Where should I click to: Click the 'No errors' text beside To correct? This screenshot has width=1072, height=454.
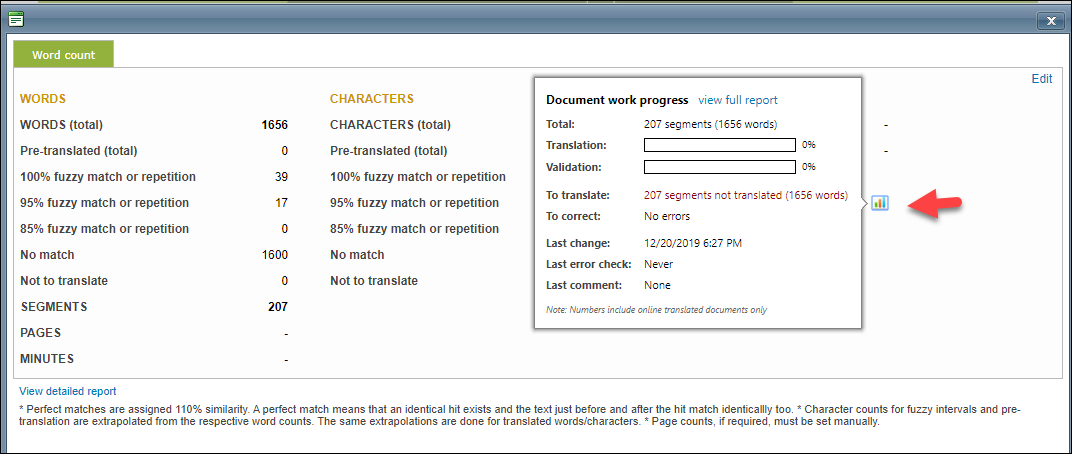click(666, 216)
